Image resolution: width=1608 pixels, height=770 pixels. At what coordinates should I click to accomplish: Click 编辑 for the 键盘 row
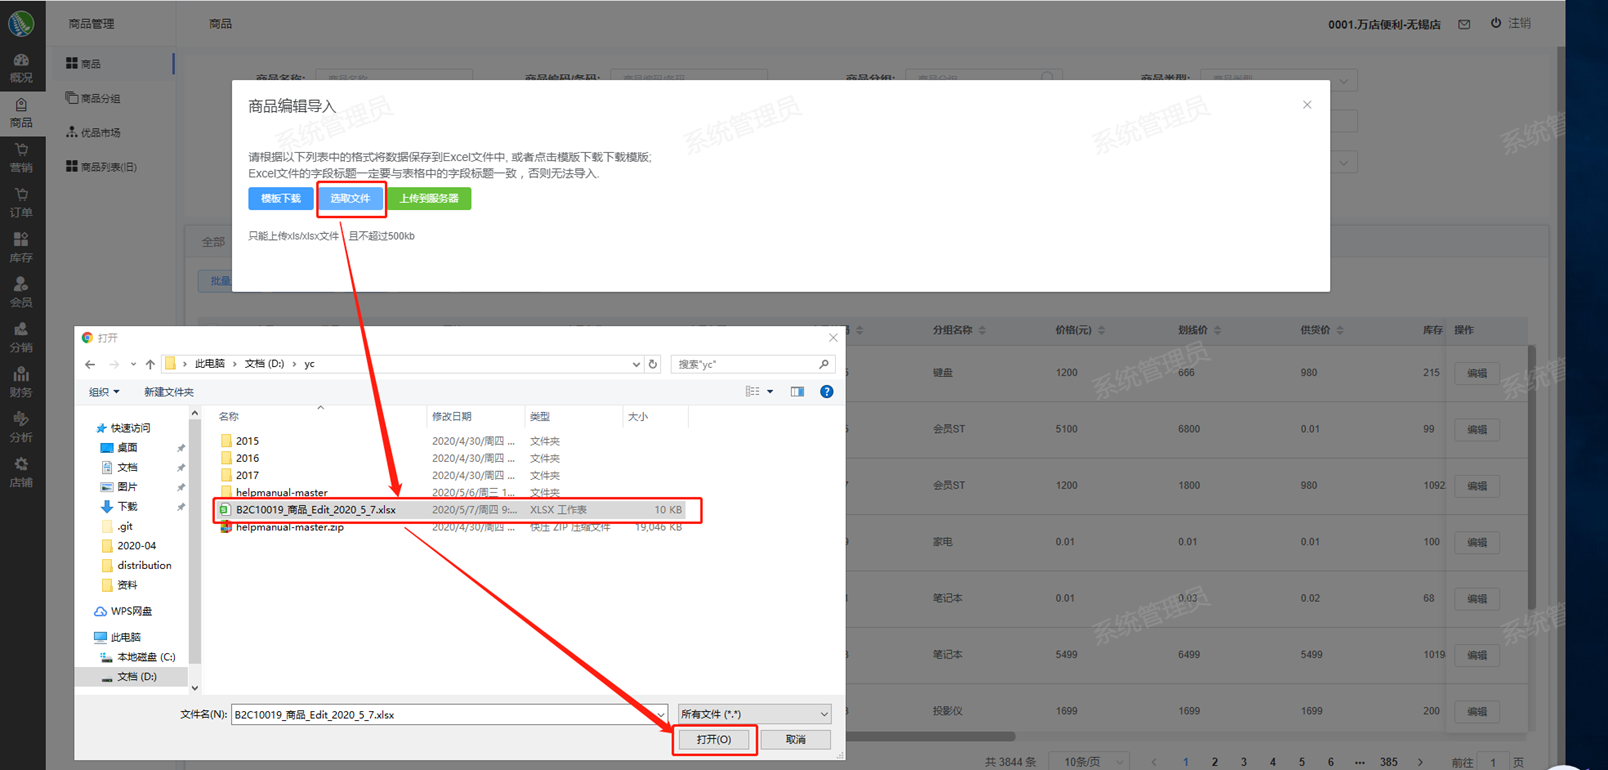point(1477,373)
